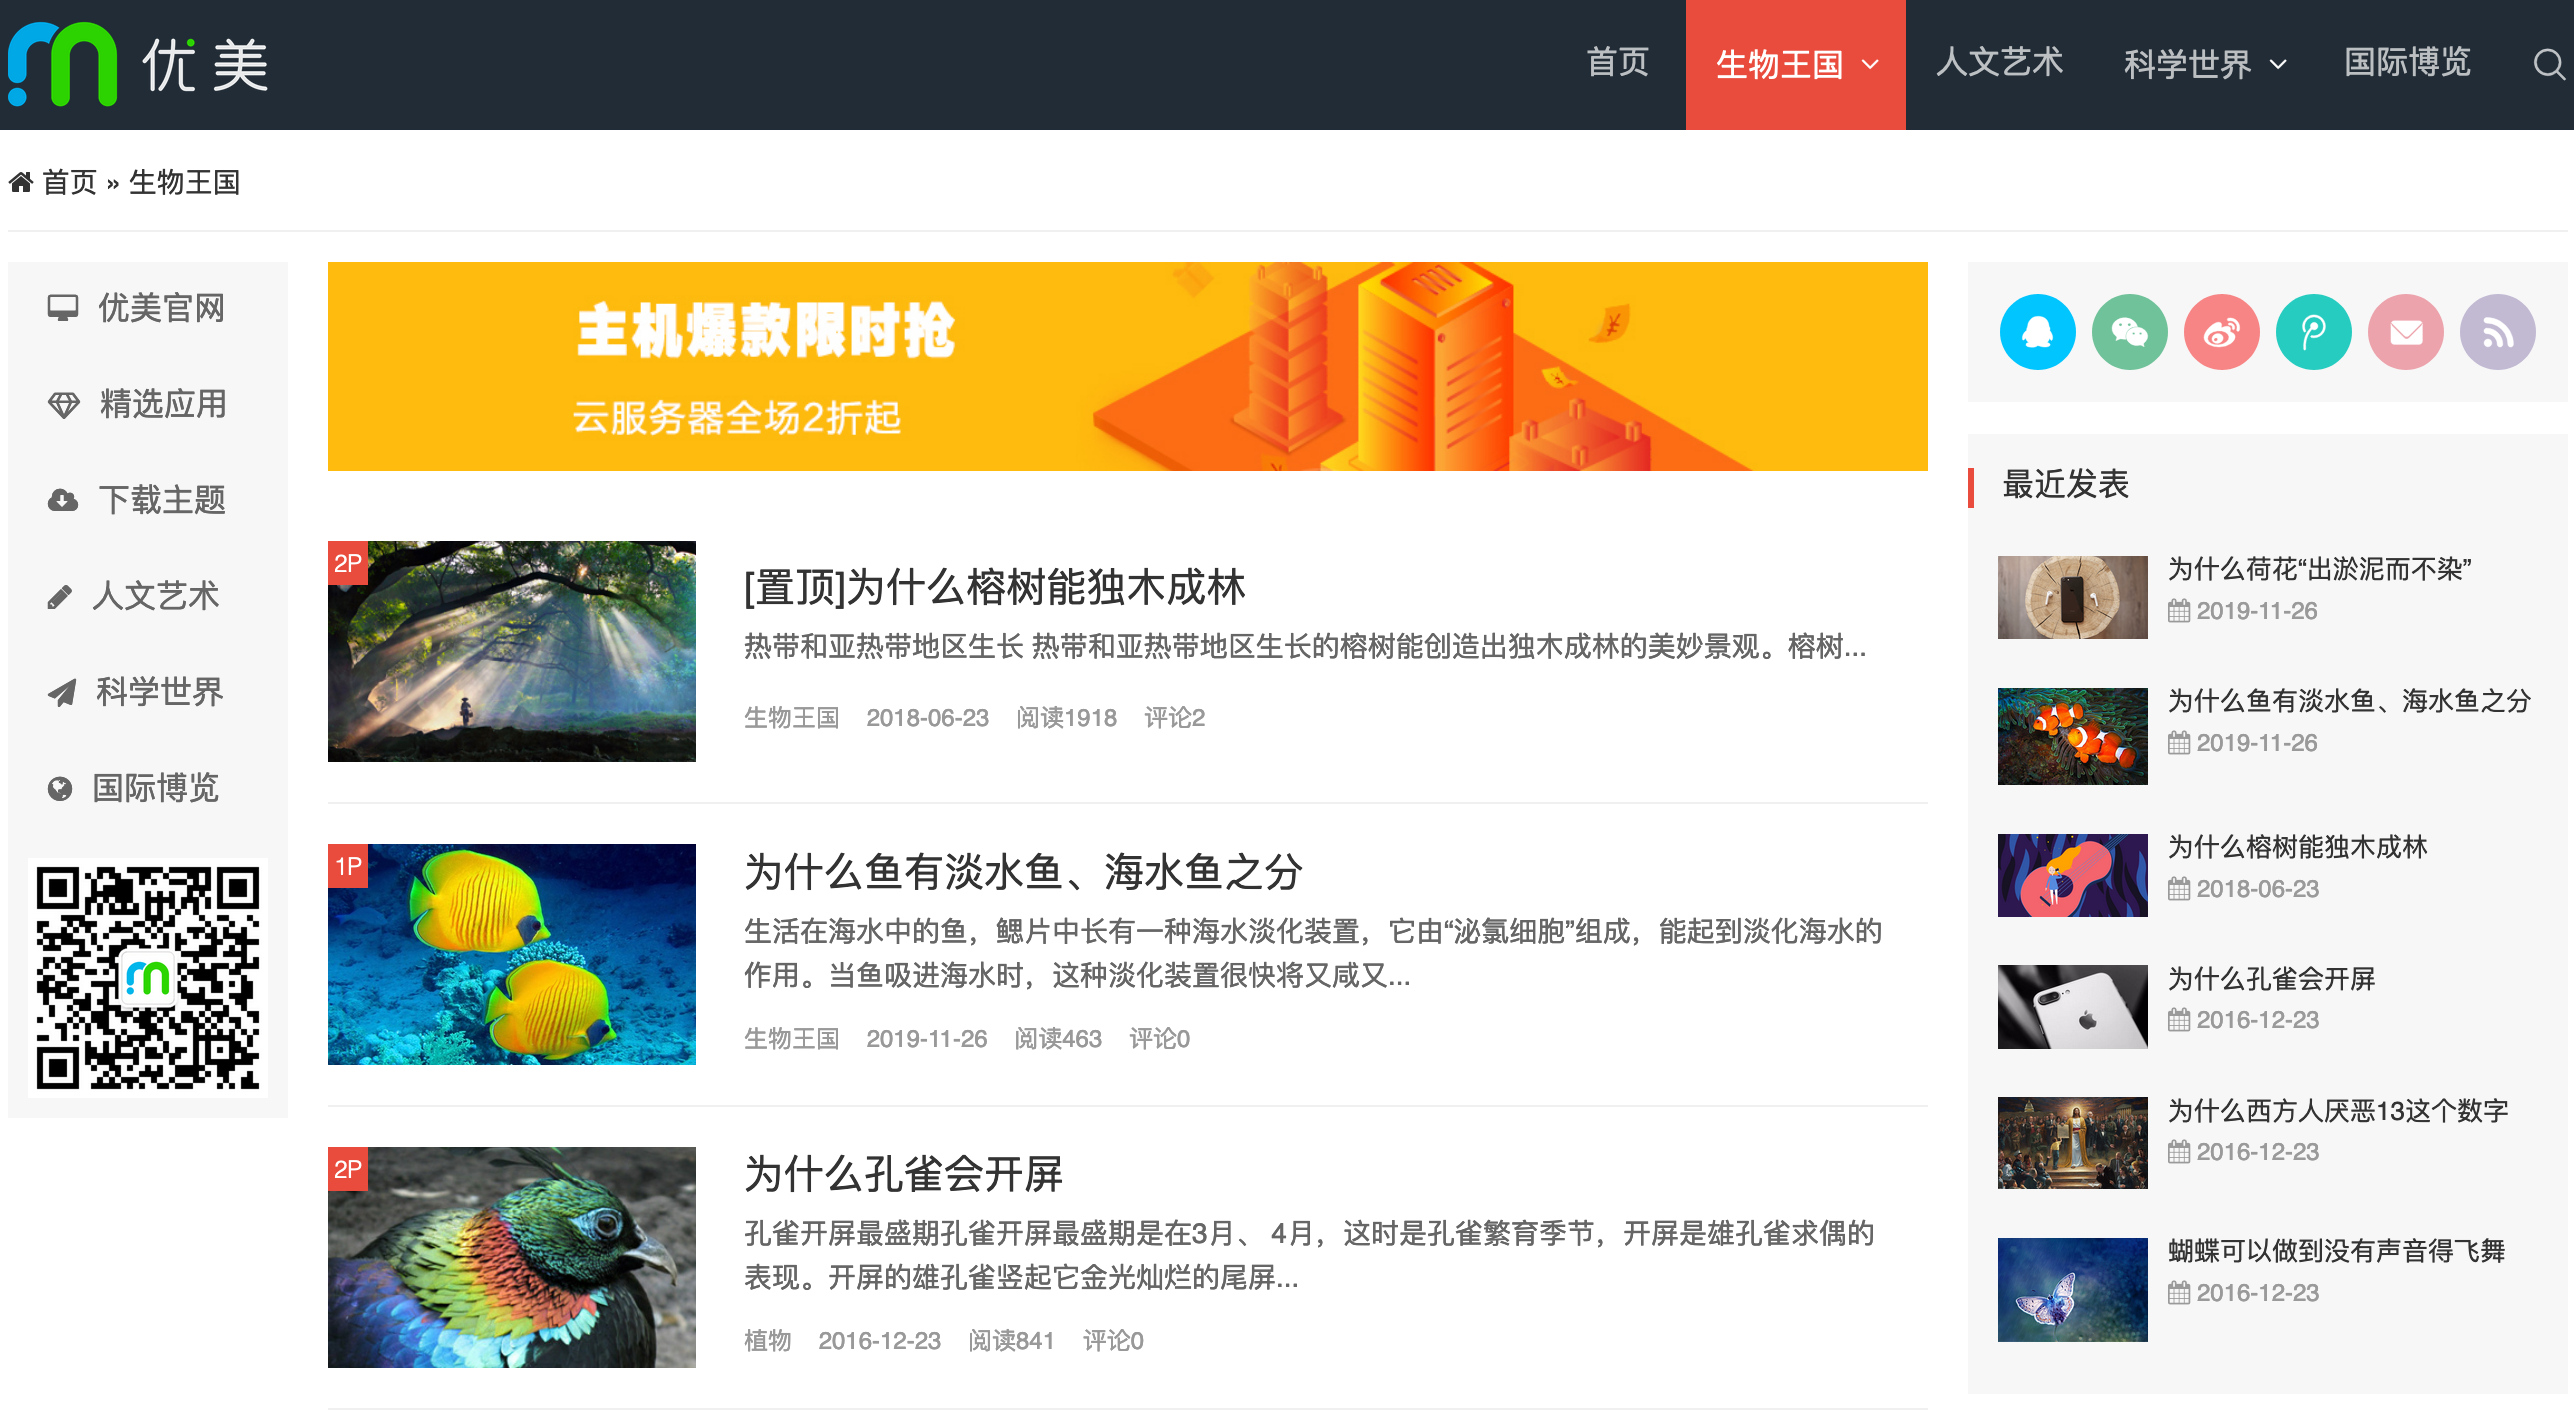2574x1424 pixels.
Task: Click 植物 category under peacock article
Action: click(x=767, y=1341)
